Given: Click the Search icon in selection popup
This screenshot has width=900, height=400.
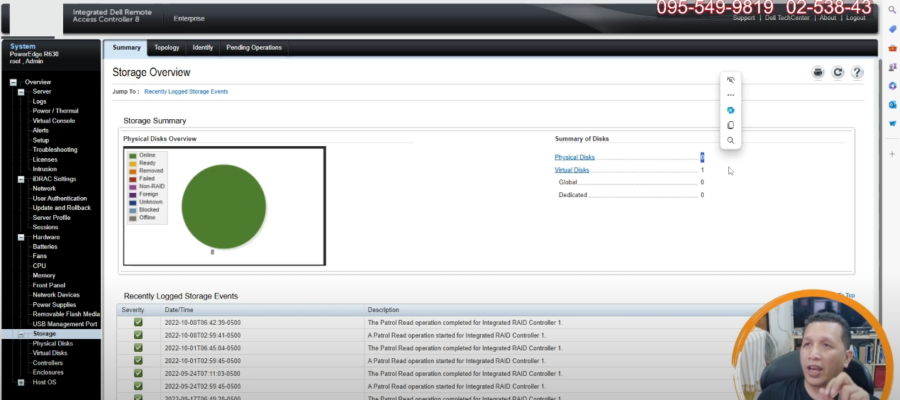Looking at the screenshot, I should click(731, 140).
